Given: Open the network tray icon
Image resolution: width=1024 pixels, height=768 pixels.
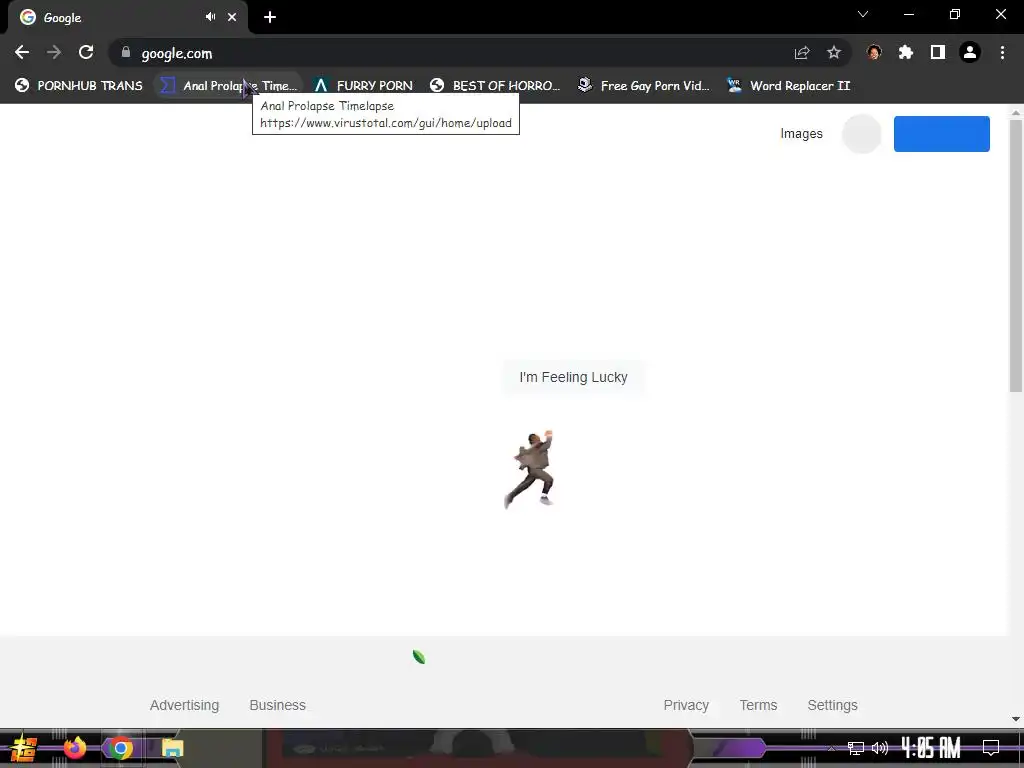Looking at the screenshot, I should (x=856, y=748).
